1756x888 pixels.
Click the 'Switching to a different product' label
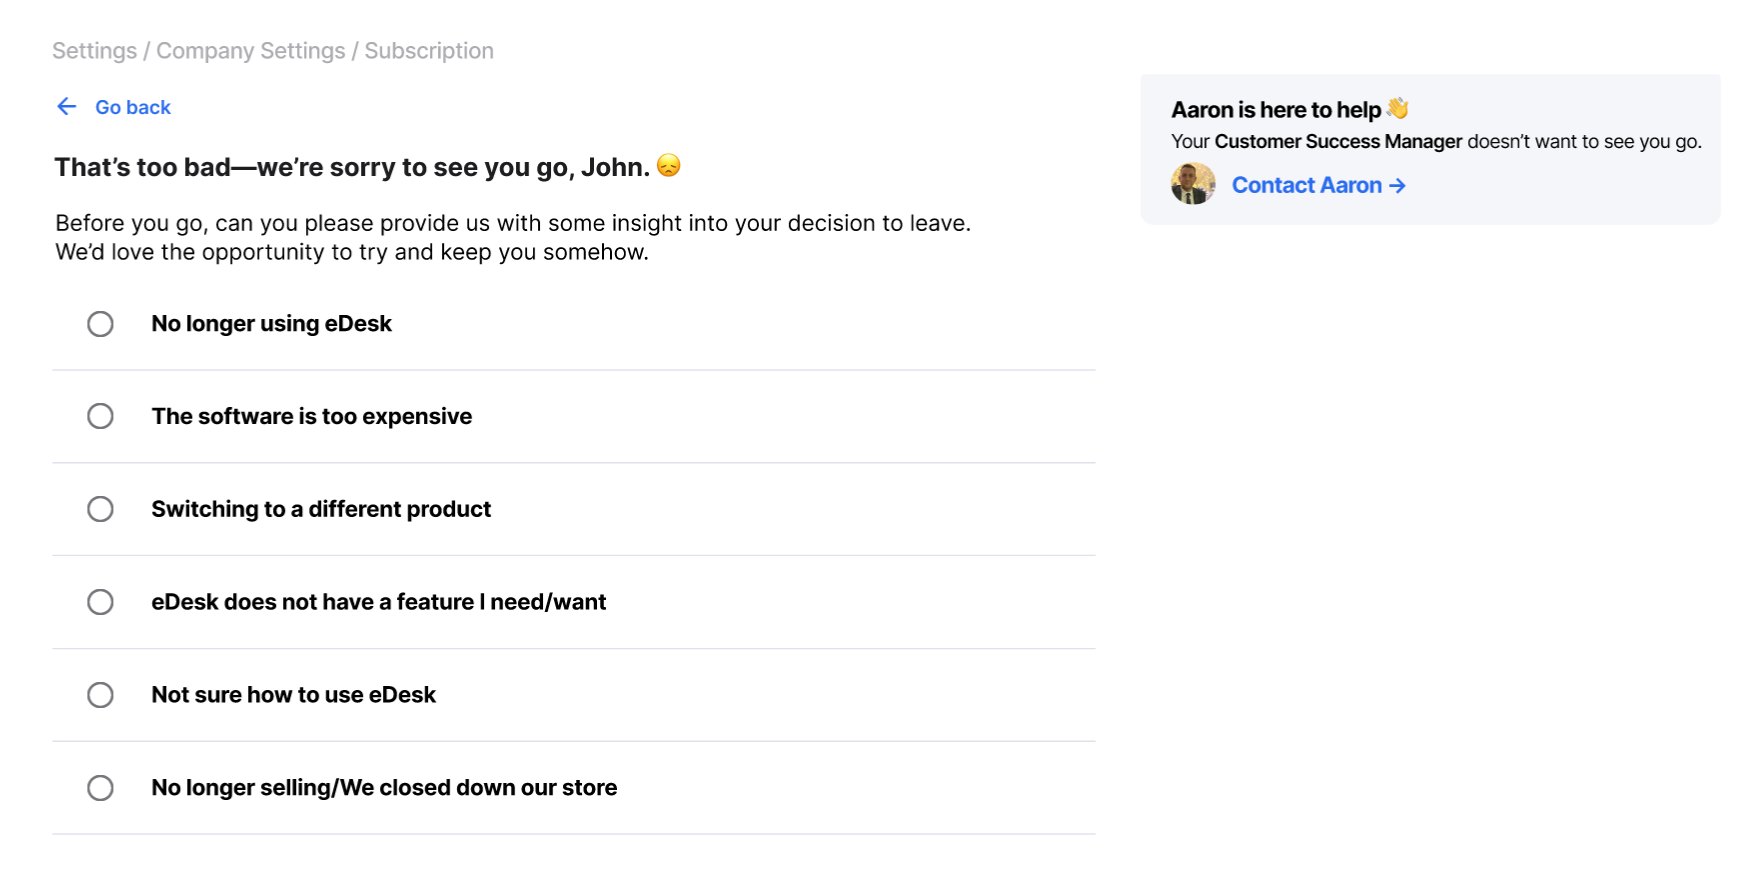tap(321, 509)
